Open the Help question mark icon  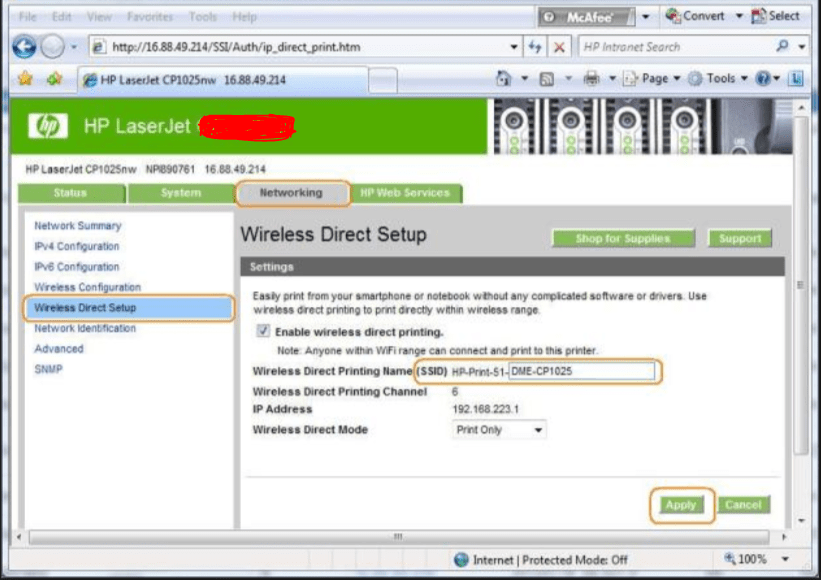pyautogui.click(x=763, y=79)
